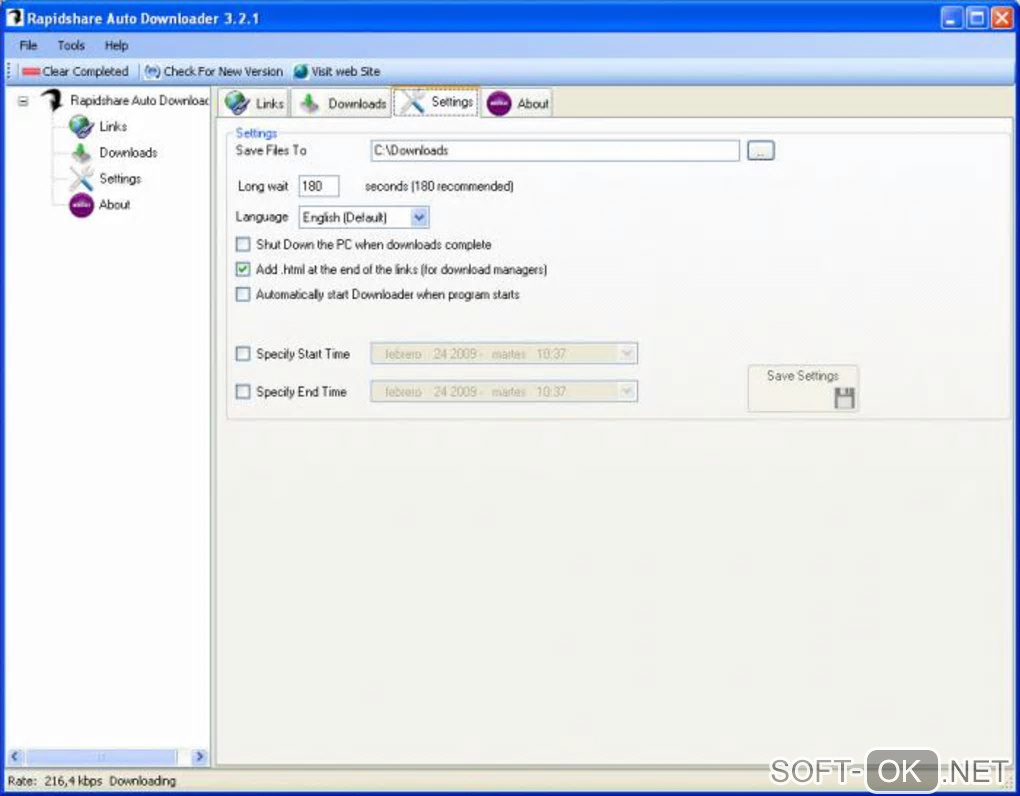
Task: Click the Downloading status bar text
Action: click(142, 781)
